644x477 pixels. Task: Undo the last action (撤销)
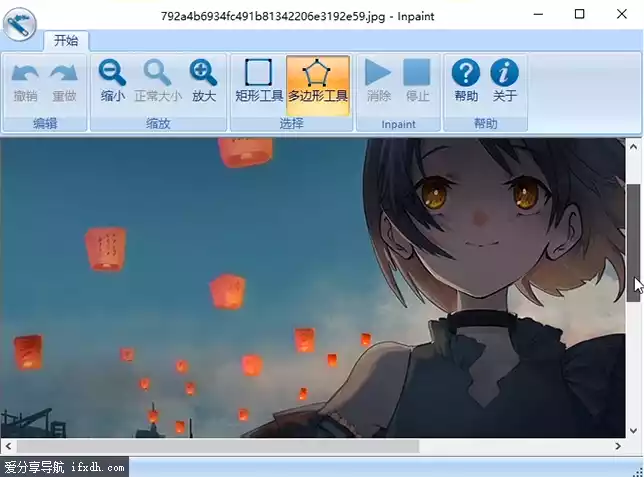(25, 82)
